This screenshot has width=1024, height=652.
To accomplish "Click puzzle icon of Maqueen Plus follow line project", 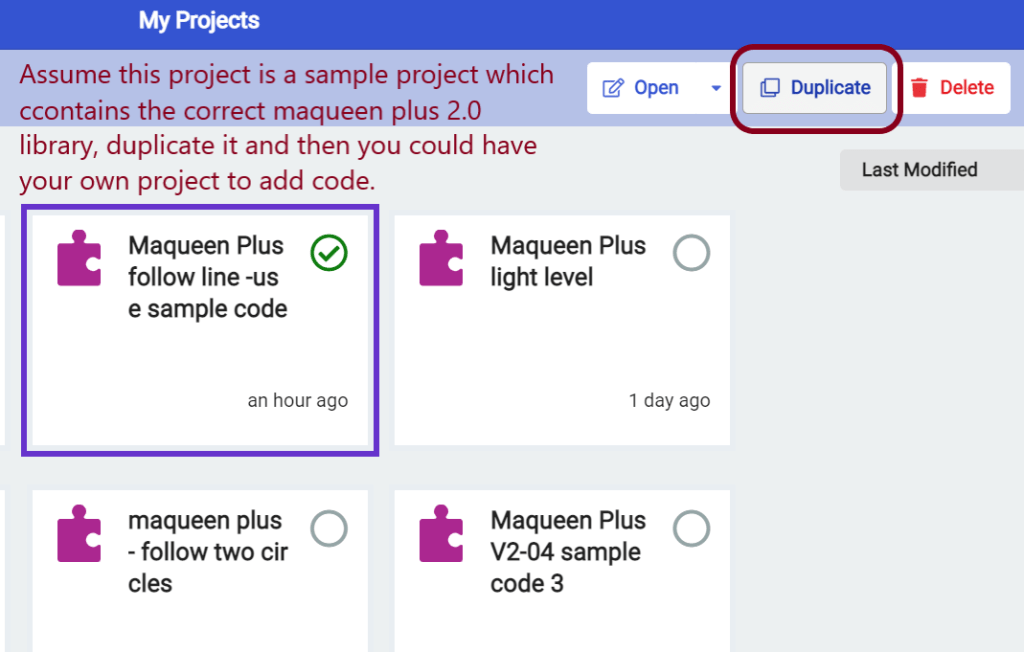I will [79, 259].
